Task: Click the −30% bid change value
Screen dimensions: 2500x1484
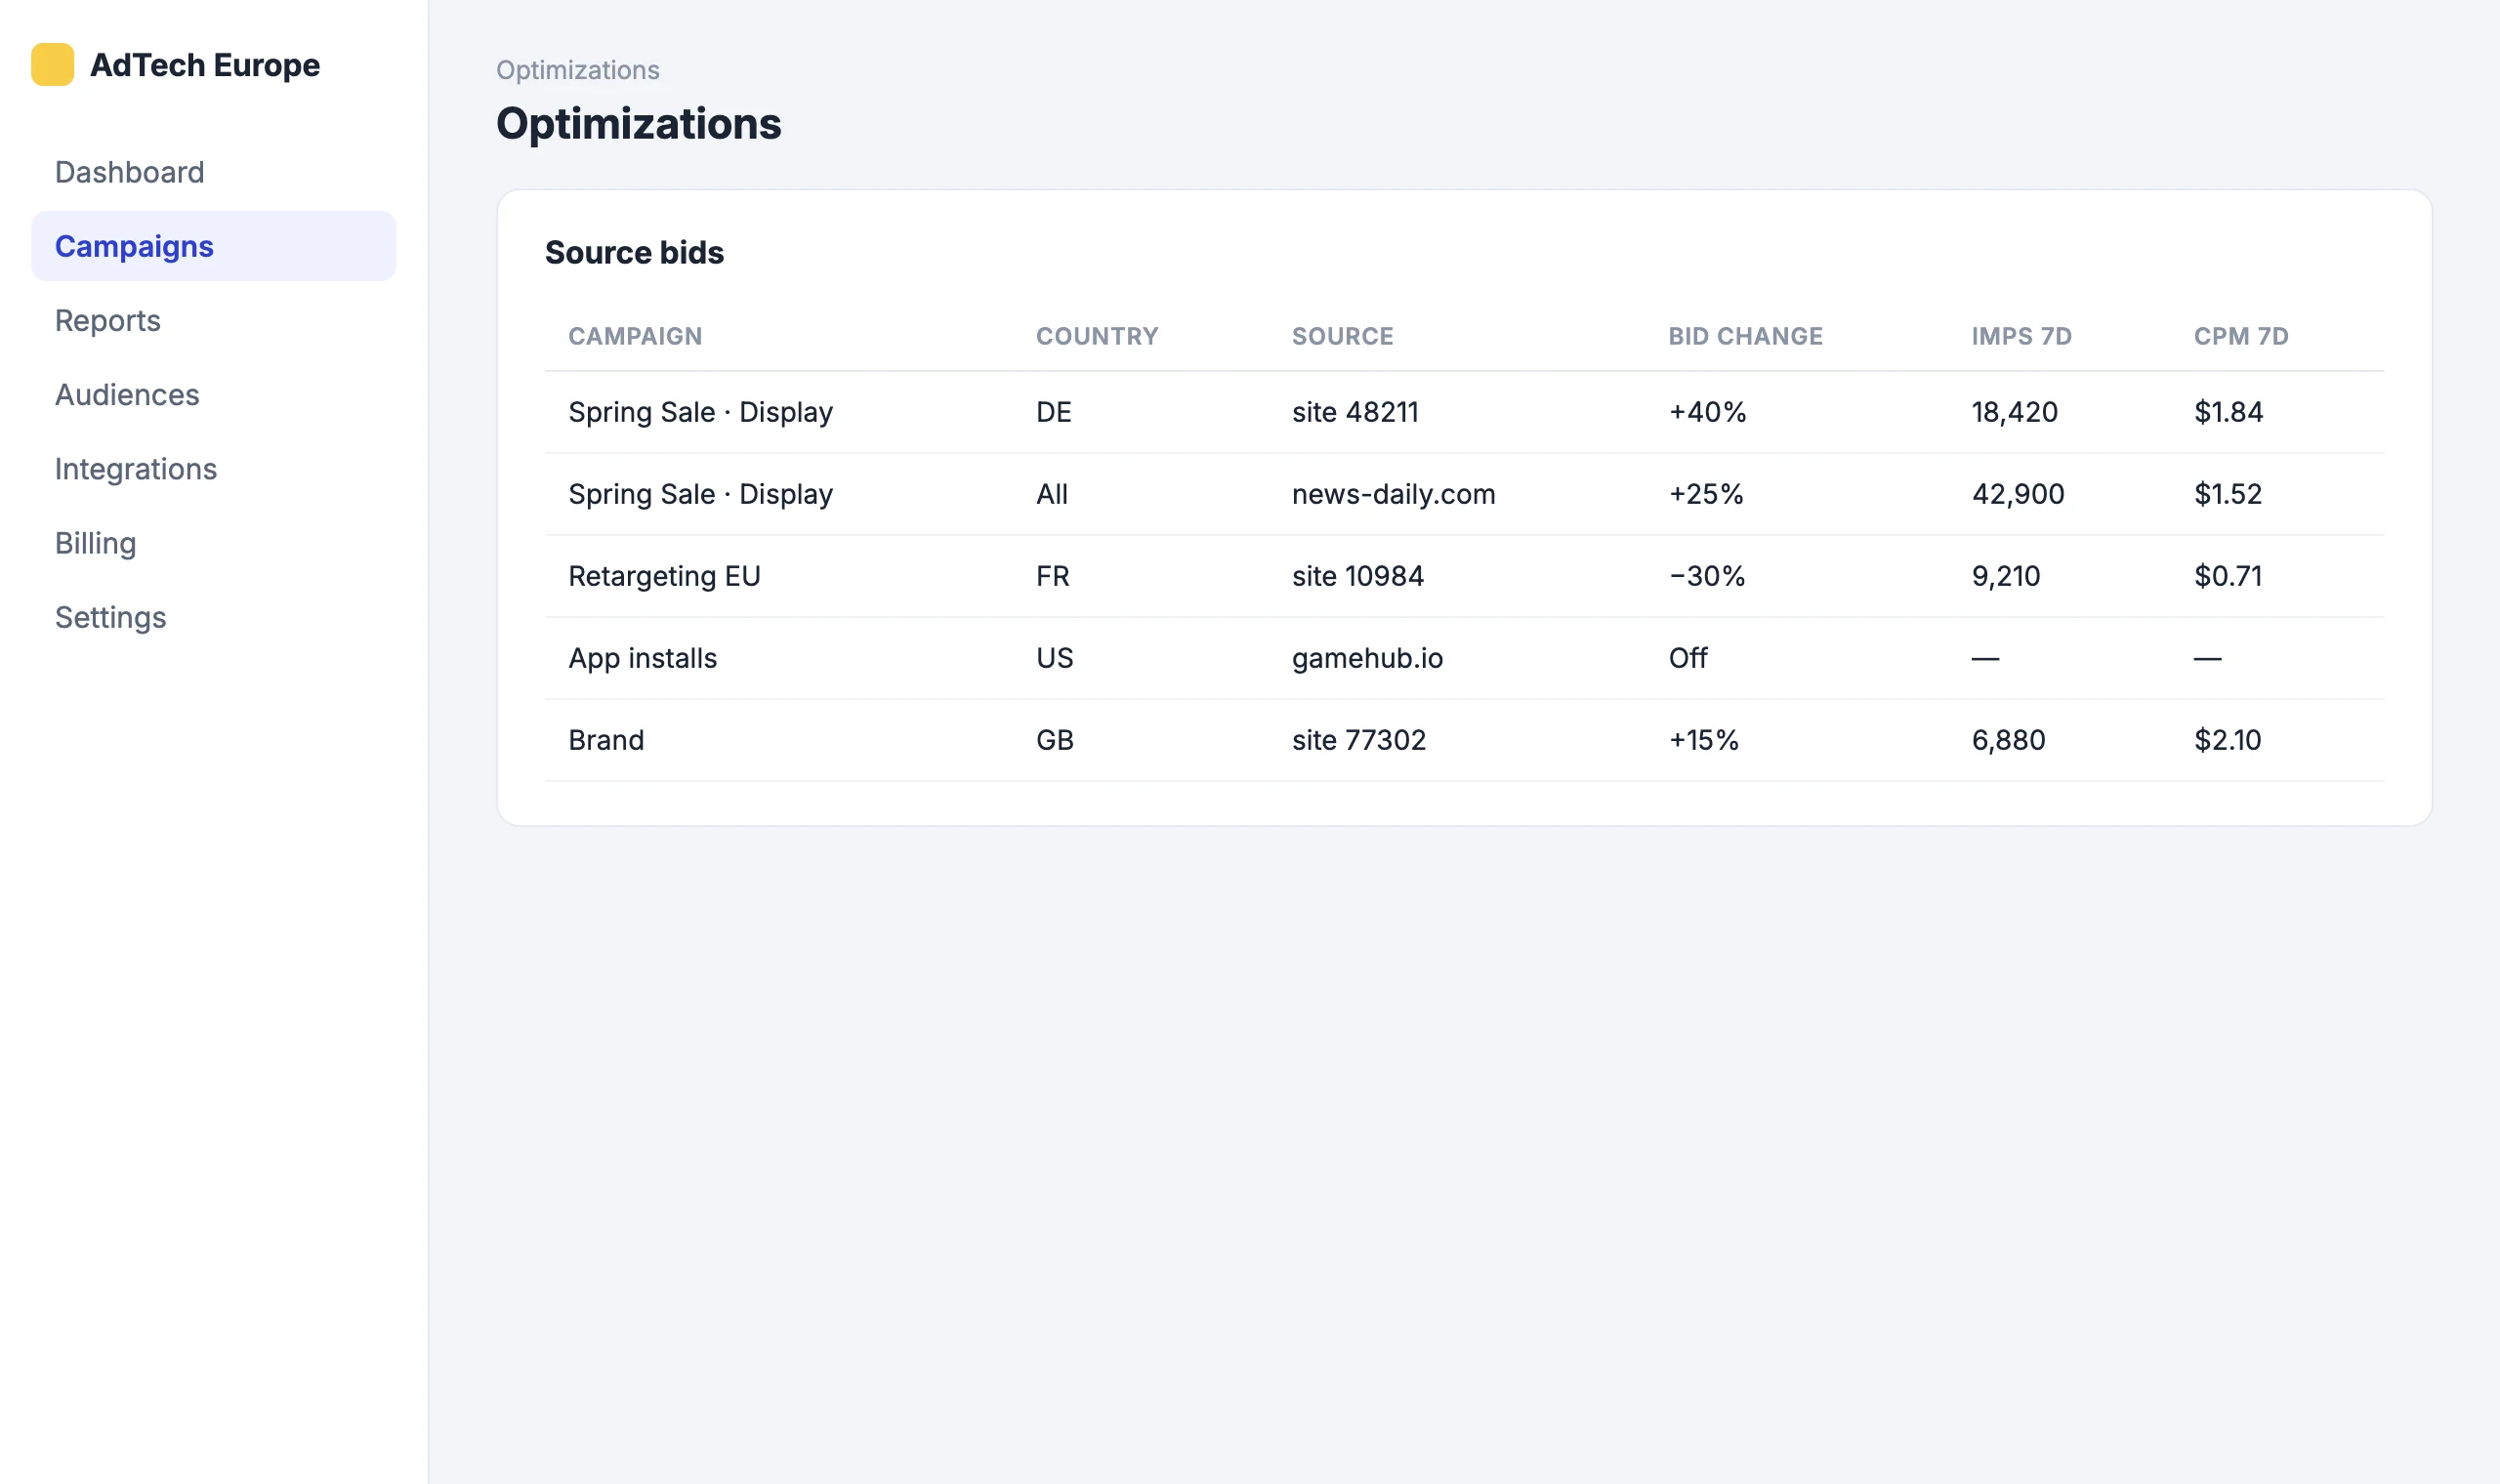Action: click(1707, 576)
